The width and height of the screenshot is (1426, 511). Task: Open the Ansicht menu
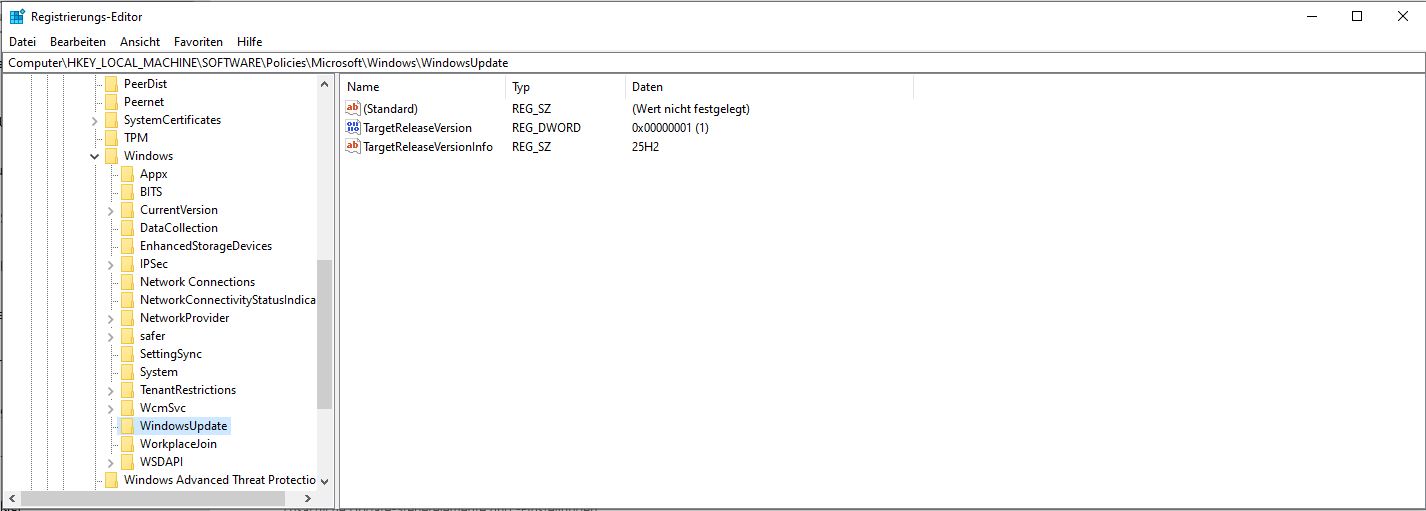pos(140,42)
